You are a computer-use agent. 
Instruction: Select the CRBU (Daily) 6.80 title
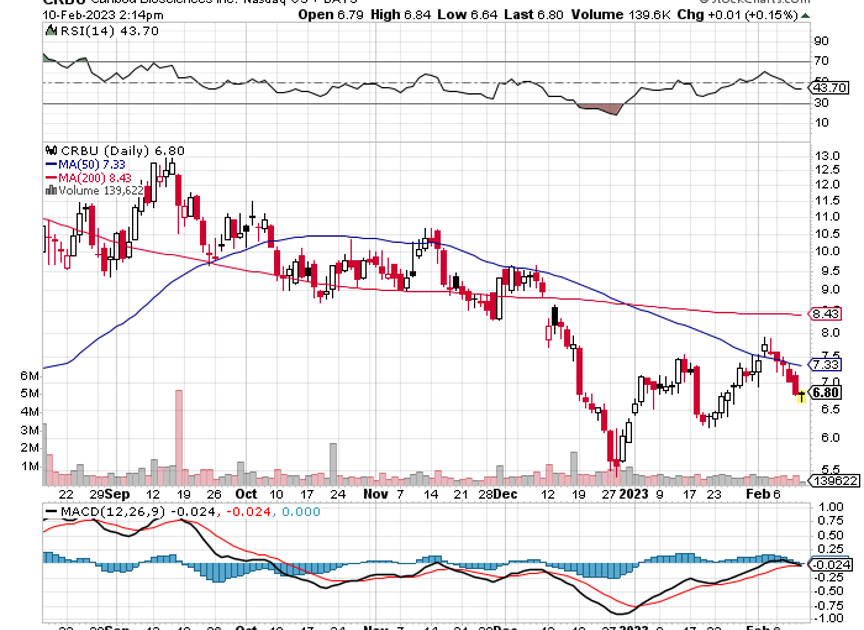[123, 150]
